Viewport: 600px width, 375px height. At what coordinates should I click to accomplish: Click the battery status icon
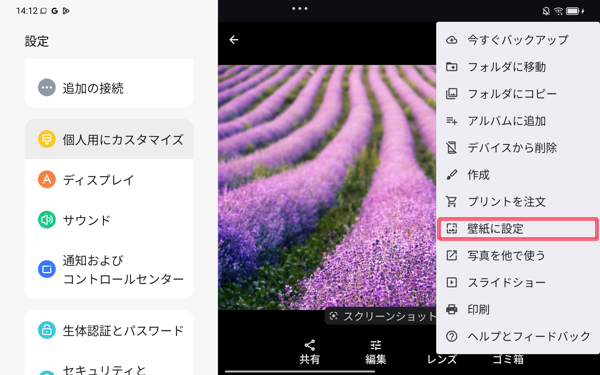[x=573, y=11]
